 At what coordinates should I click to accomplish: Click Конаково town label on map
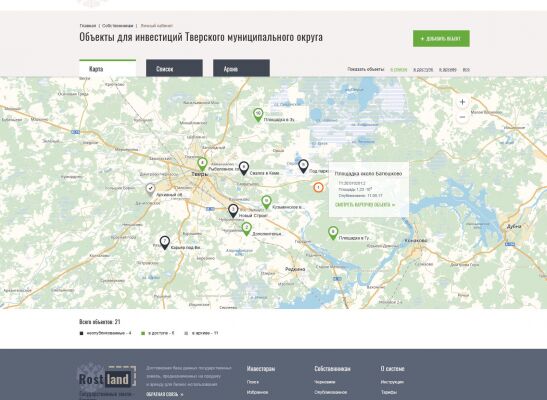(415, 240)
